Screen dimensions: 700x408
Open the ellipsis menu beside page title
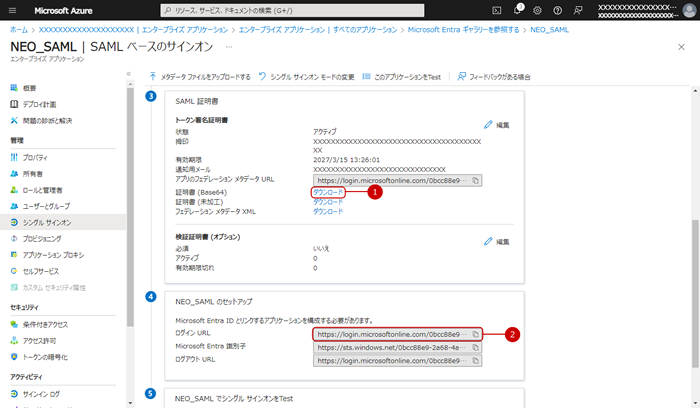[229, 47]
